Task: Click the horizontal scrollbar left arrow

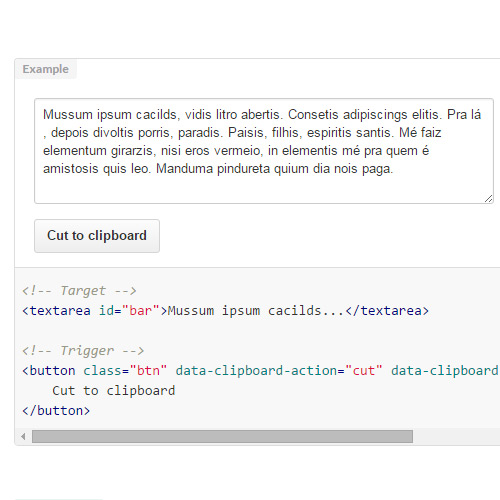Action: point(23,436)
